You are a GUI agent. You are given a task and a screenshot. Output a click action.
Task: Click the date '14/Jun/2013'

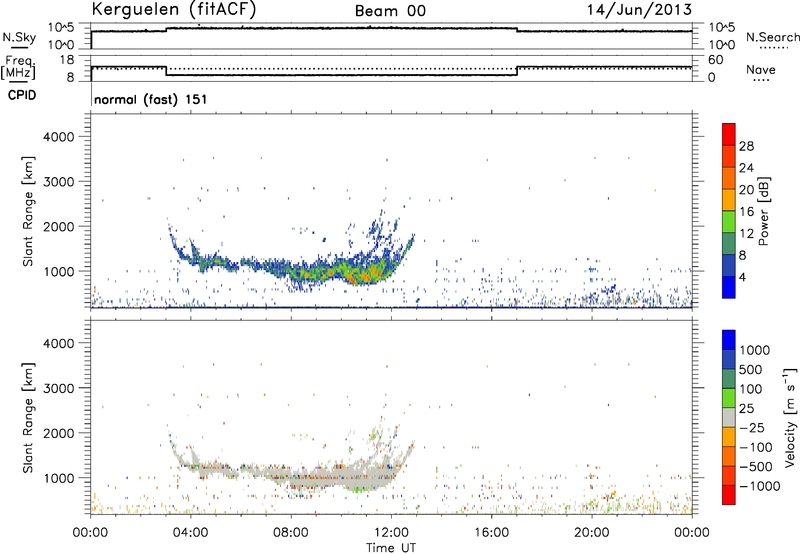click(639, 9)
